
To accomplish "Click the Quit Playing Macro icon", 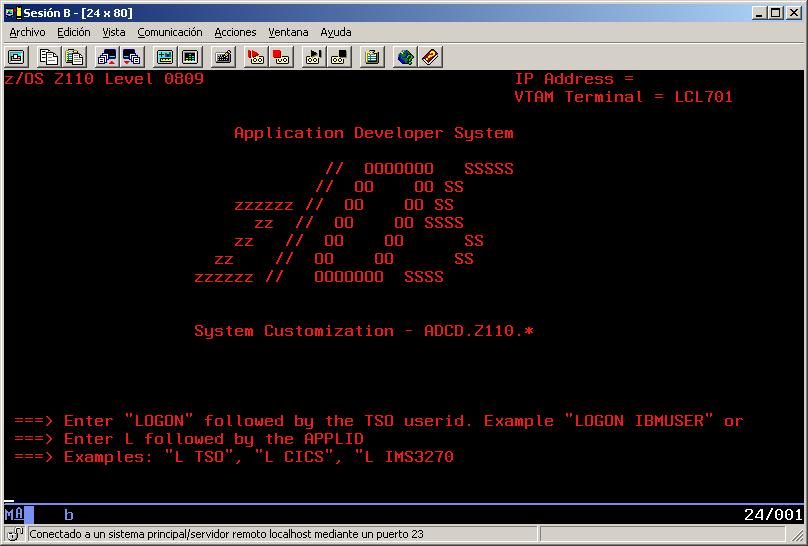I will tap(339, 57).
